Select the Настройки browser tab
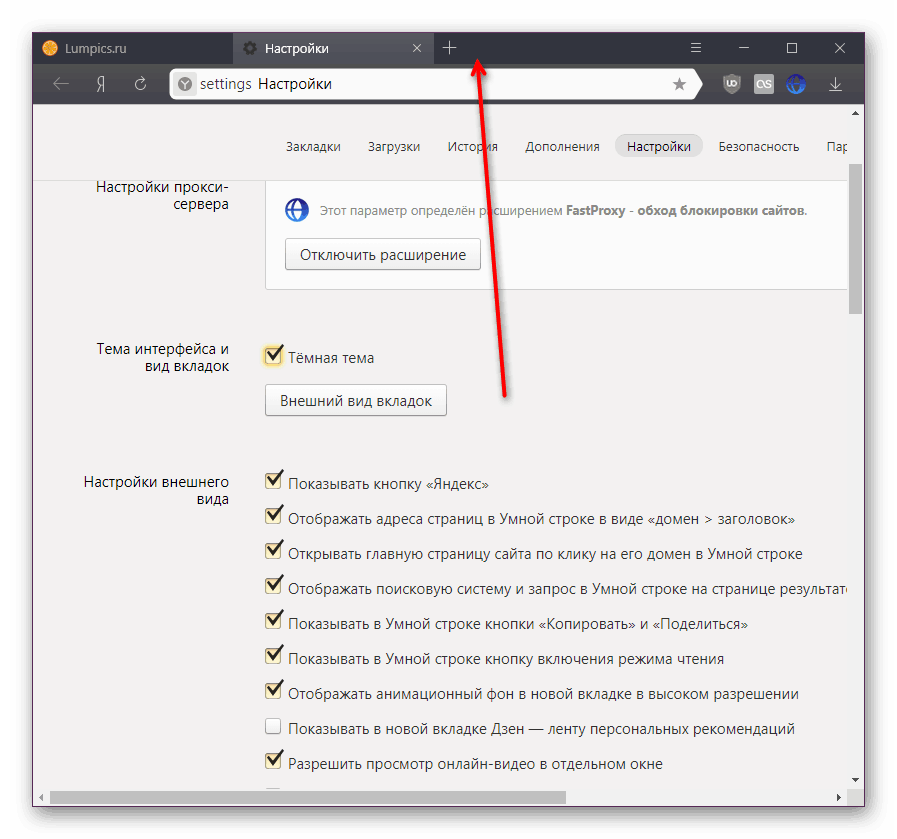 click(333, 49)
